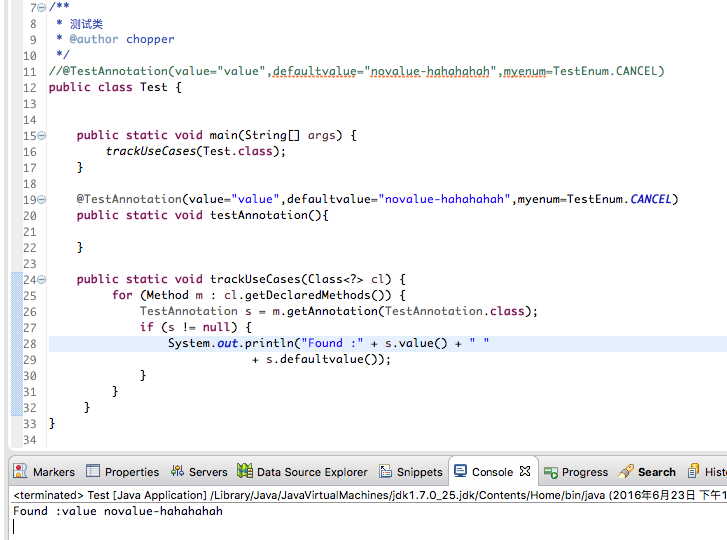Viewport: 727px width, 540px height.
Task: Click the "testAnnotation()" method name
Action: tap(266, 215)
